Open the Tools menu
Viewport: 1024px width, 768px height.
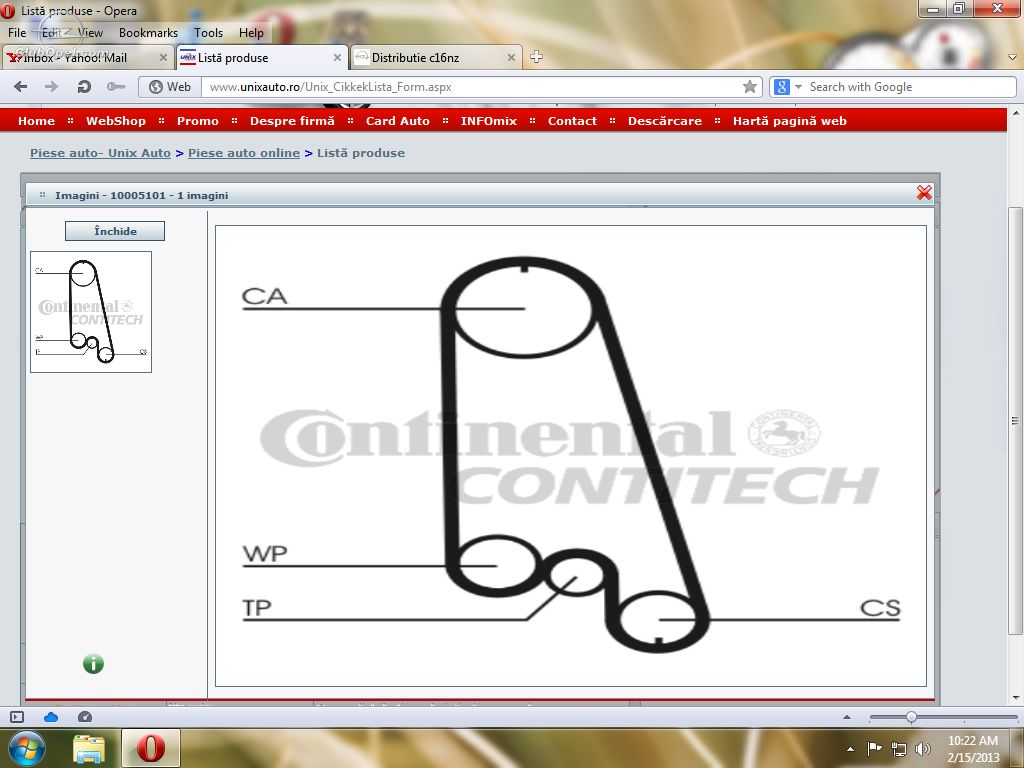(x=208, y=33)
